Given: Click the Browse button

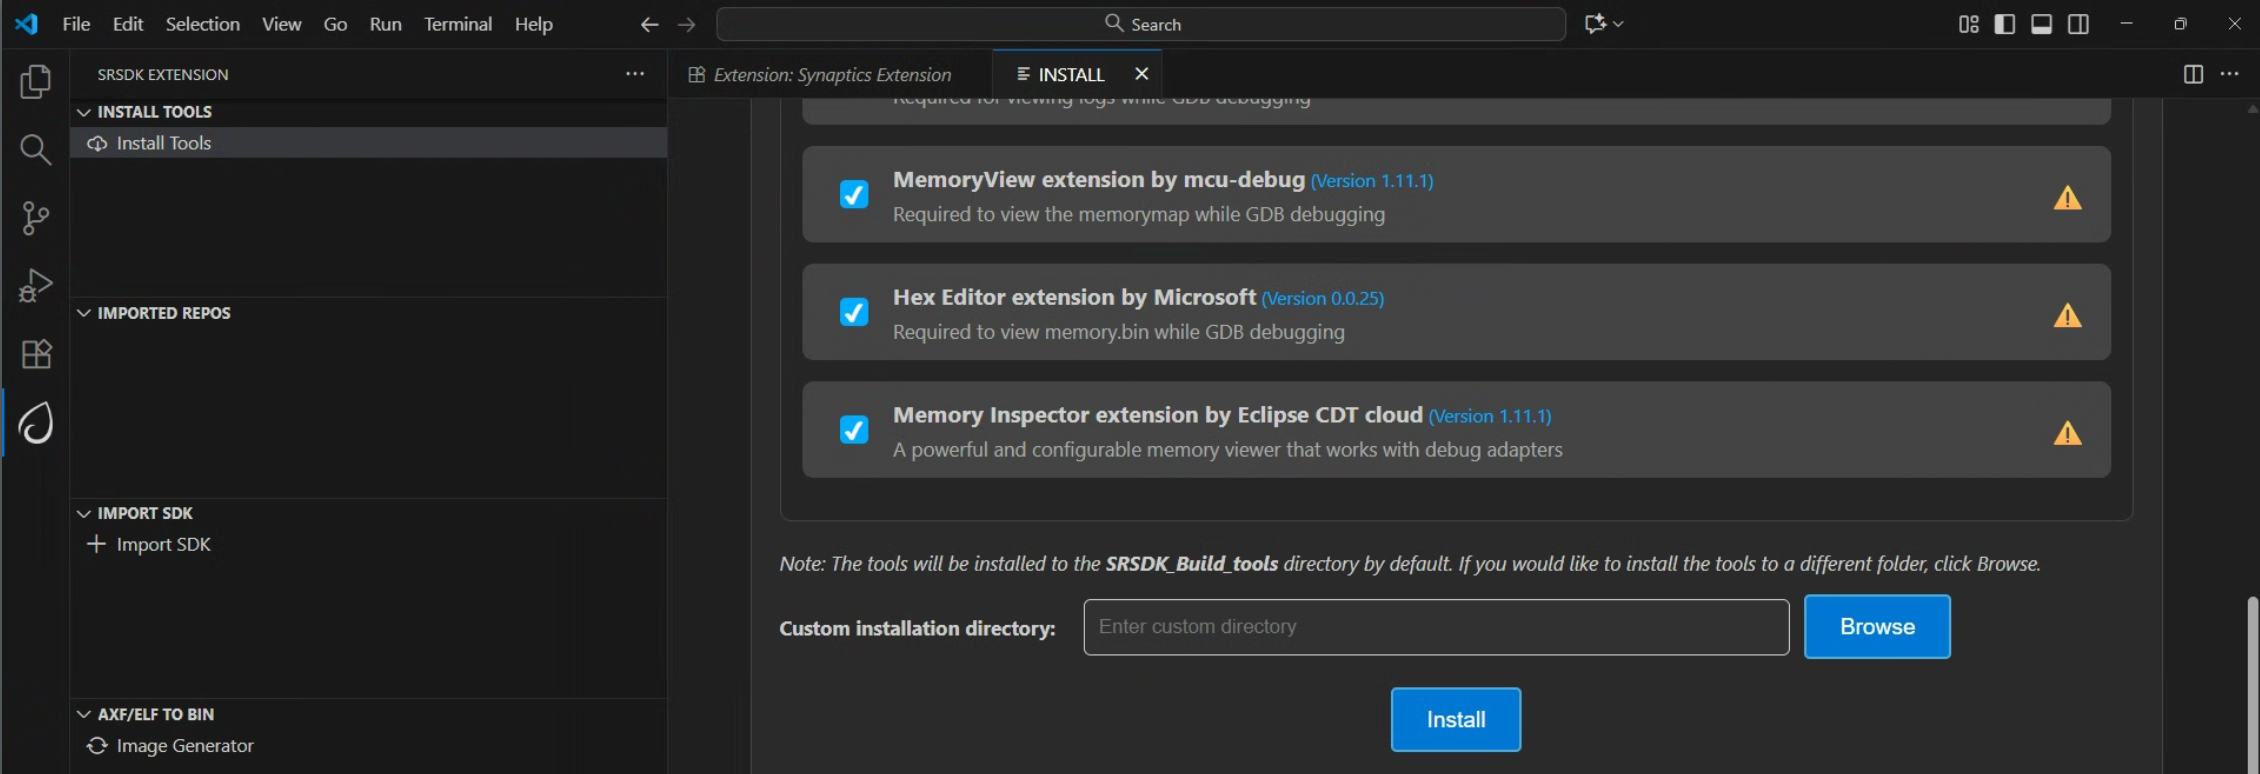Looking at the screenshot, I should tap(1876, 627).
